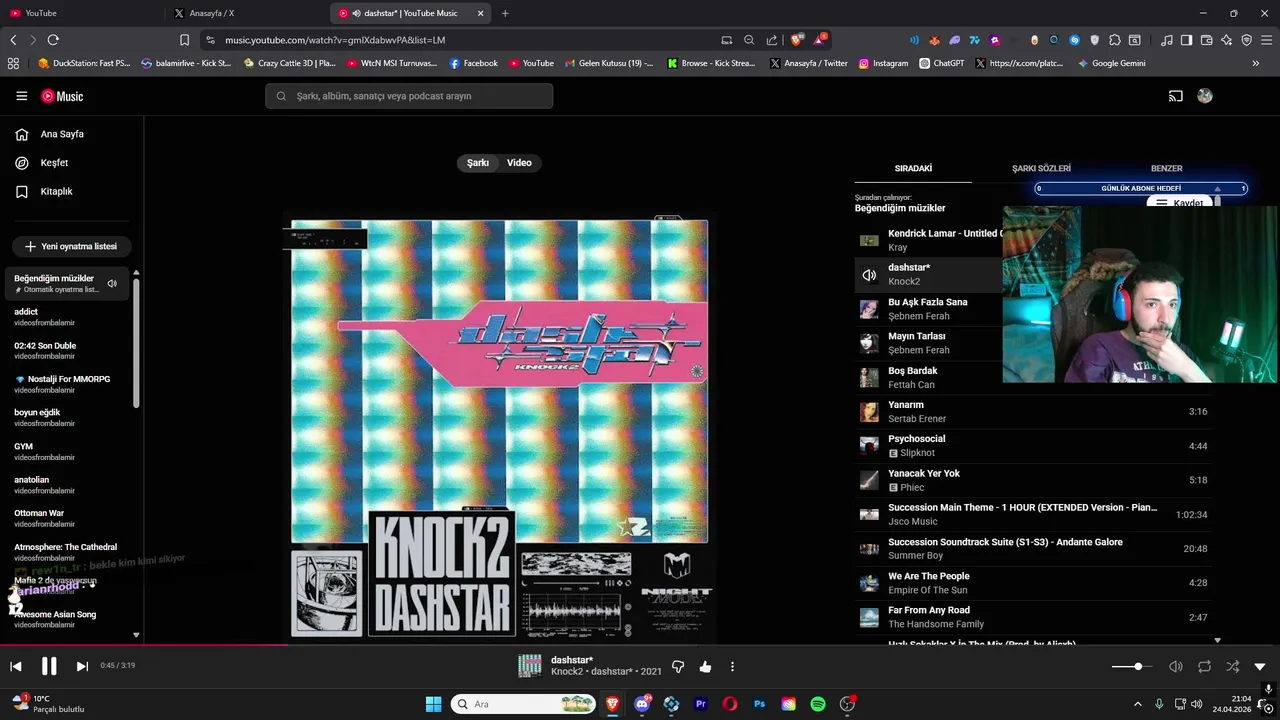The image size is (1280, 720).
Task: Toggle repeat mode
Action: 1204,666
